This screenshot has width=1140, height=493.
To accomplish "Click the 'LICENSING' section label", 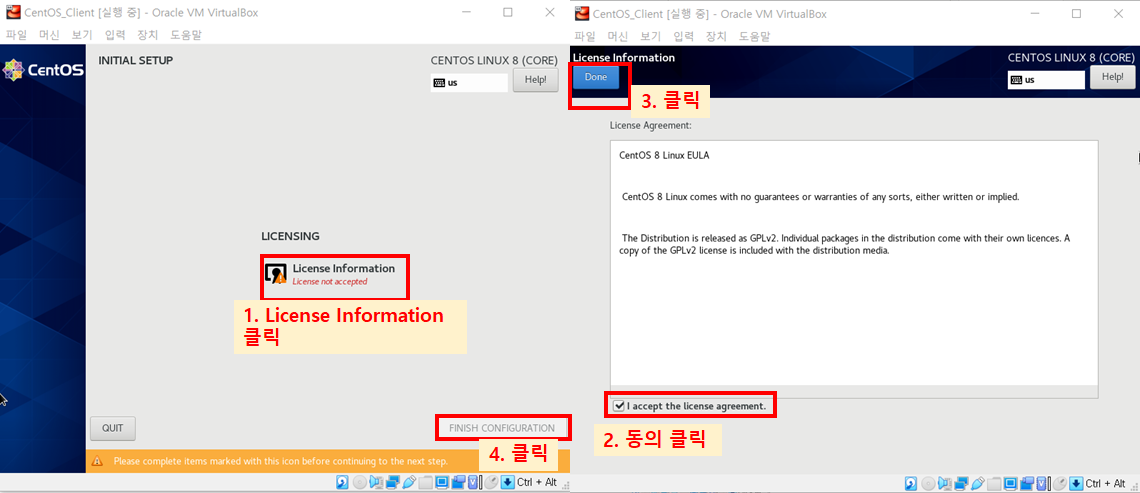I will 290,236.
